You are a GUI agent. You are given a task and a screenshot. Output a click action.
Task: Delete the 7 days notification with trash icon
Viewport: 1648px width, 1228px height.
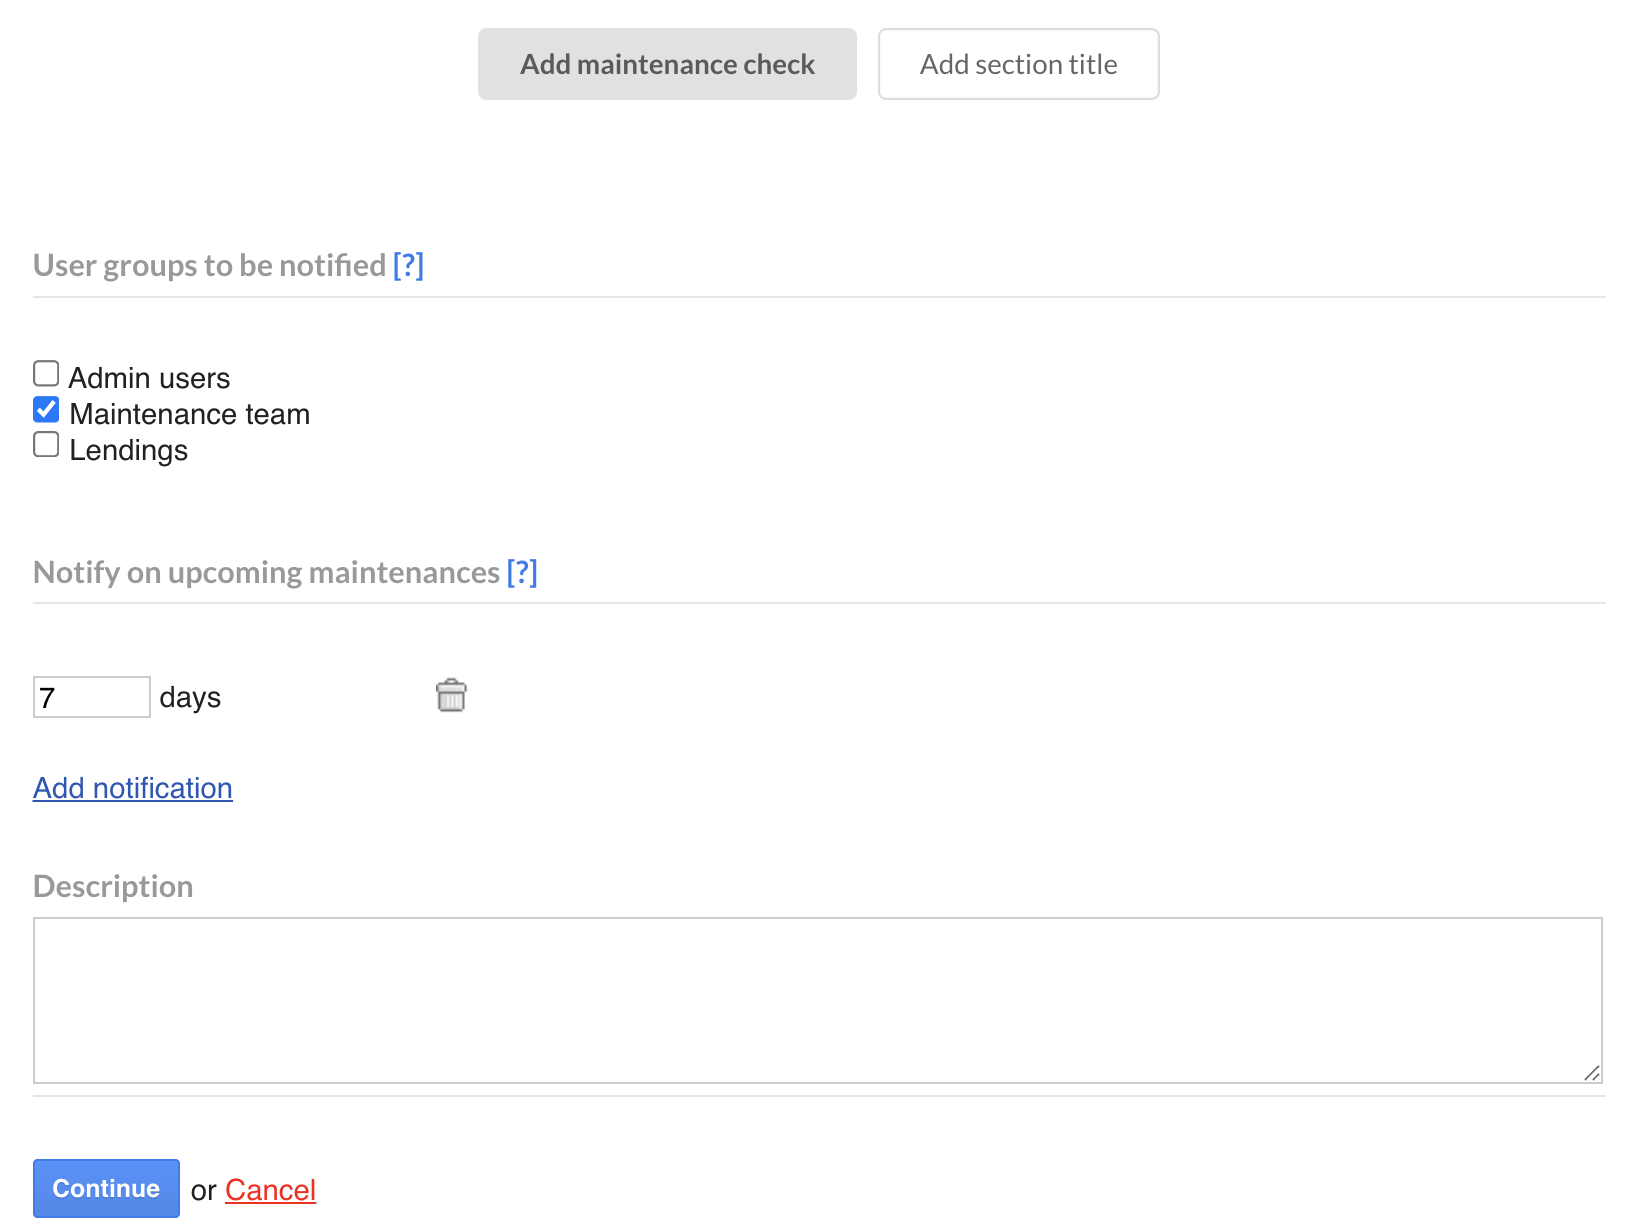[451, 695]
